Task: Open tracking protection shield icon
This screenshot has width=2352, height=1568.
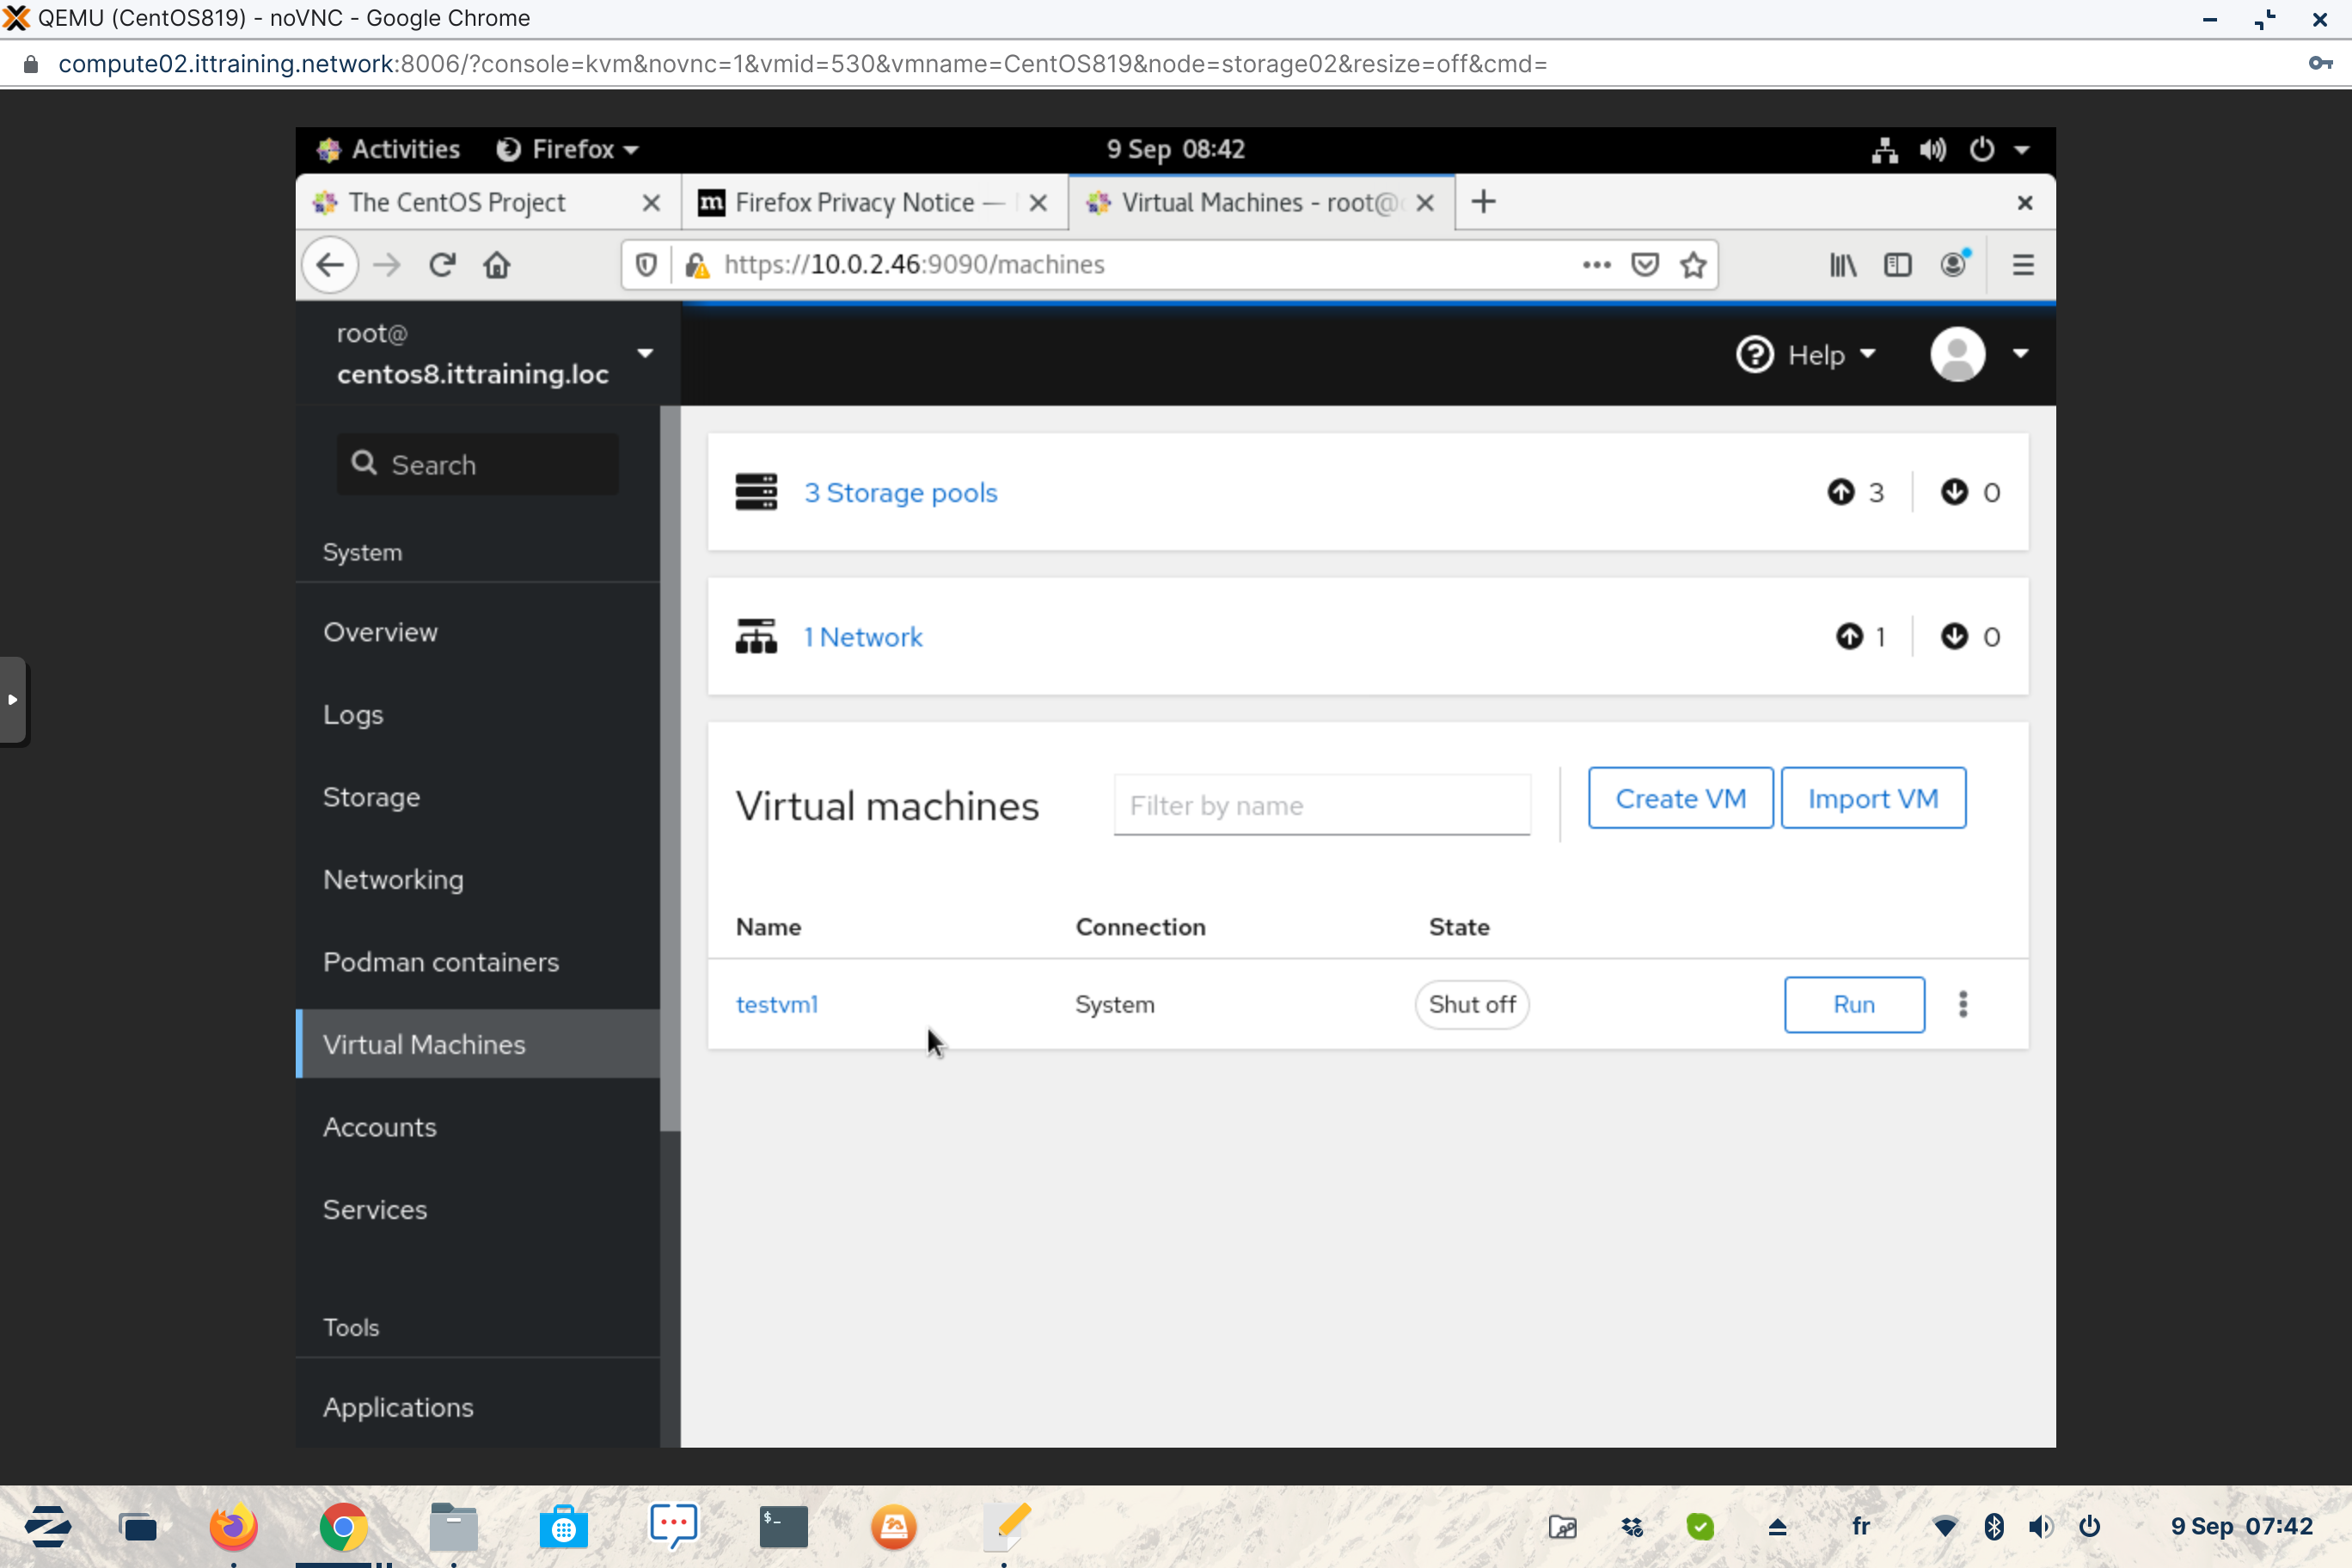Action: tap(647, 265)
